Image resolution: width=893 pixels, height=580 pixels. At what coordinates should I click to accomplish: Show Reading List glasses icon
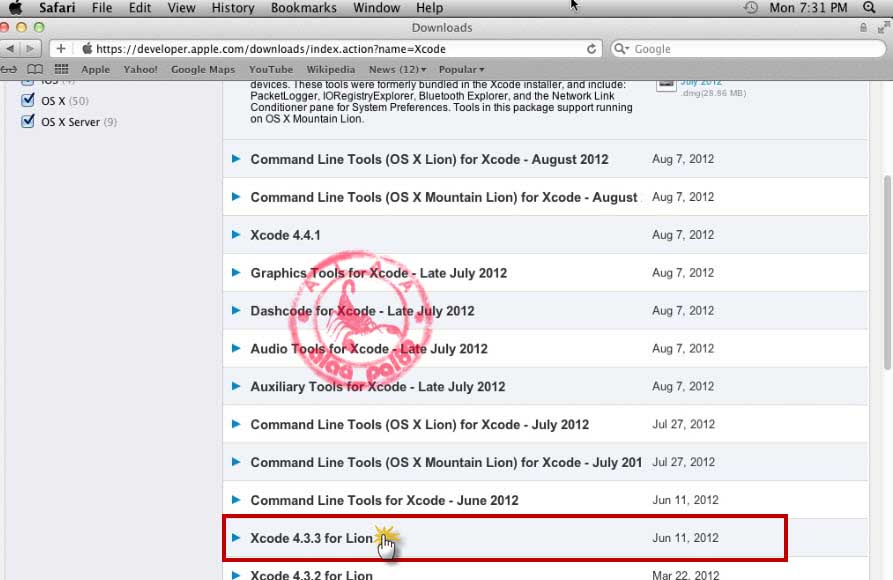pos(9,70)
